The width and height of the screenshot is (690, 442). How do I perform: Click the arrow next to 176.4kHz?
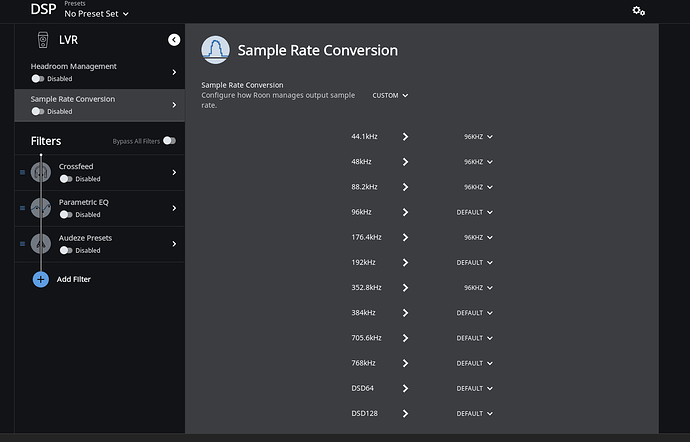click(405, 237)
